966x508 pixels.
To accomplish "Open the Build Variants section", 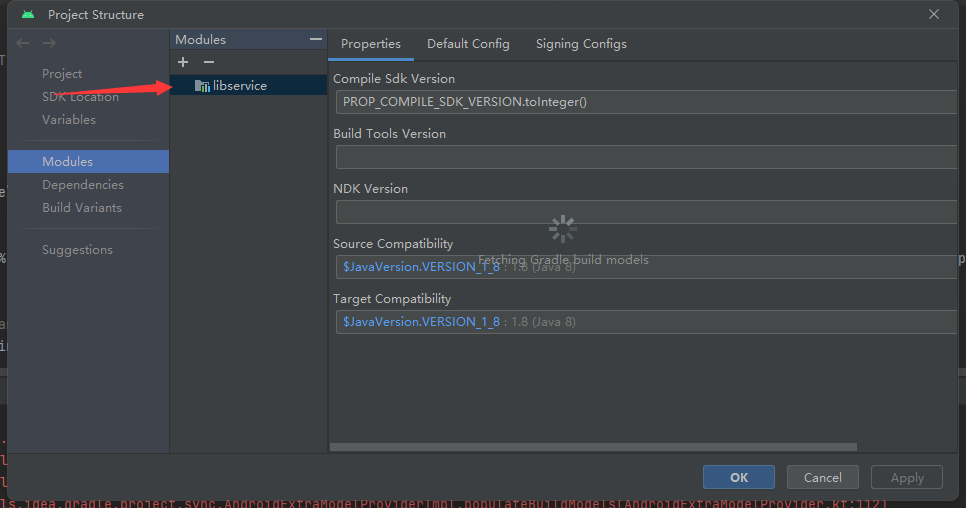I will pos(82,208).
